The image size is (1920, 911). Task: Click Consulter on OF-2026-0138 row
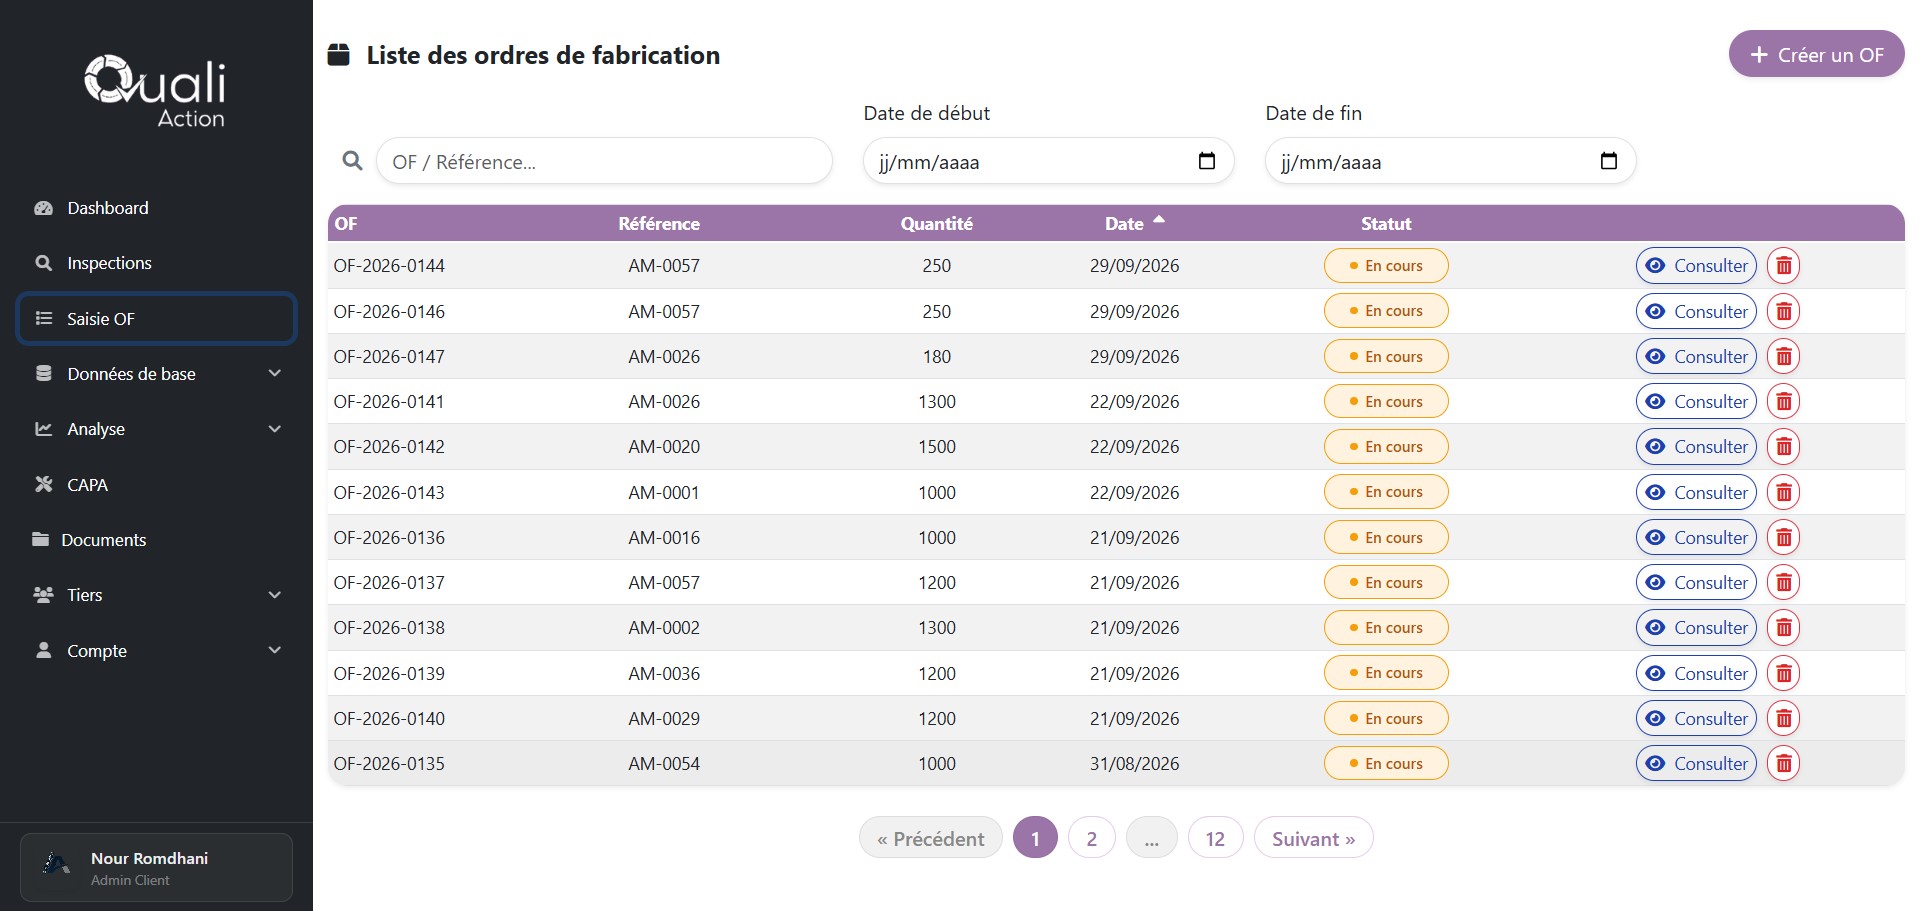coord(1696,627)
